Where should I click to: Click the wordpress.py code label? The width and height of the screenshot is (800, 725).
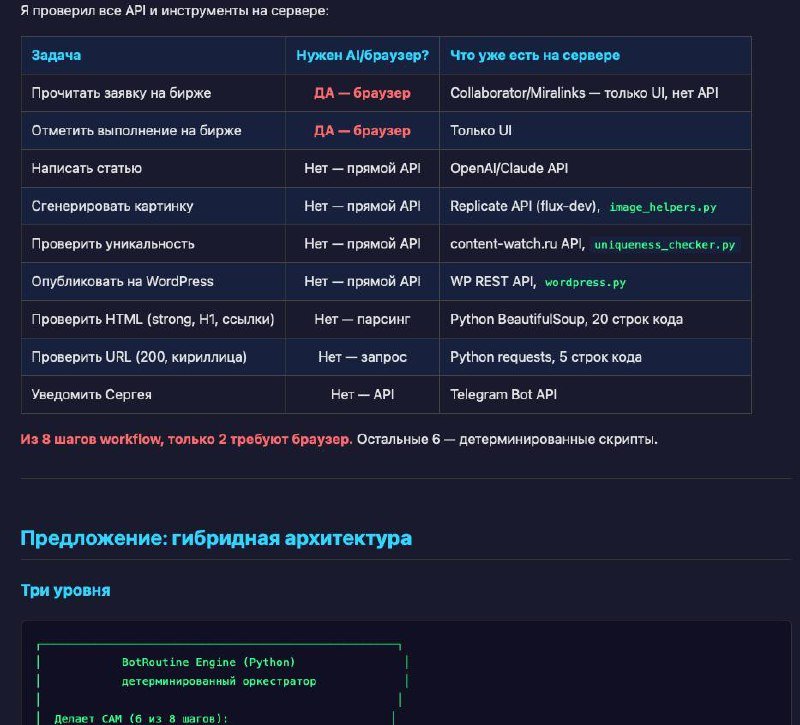click(x=585, y=282)
